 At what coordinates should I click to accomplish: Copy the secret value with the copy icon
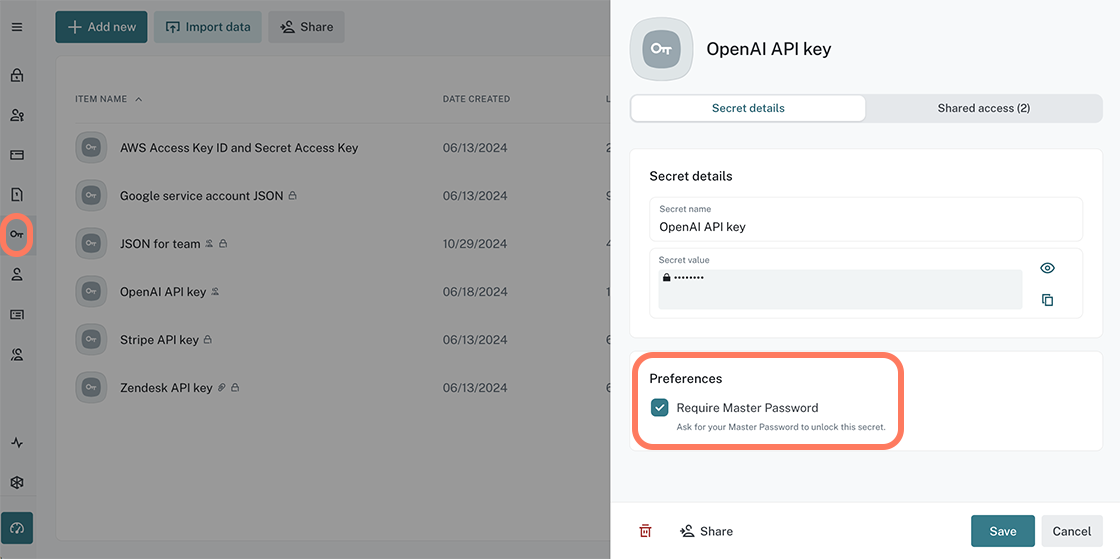point(1047,300)
